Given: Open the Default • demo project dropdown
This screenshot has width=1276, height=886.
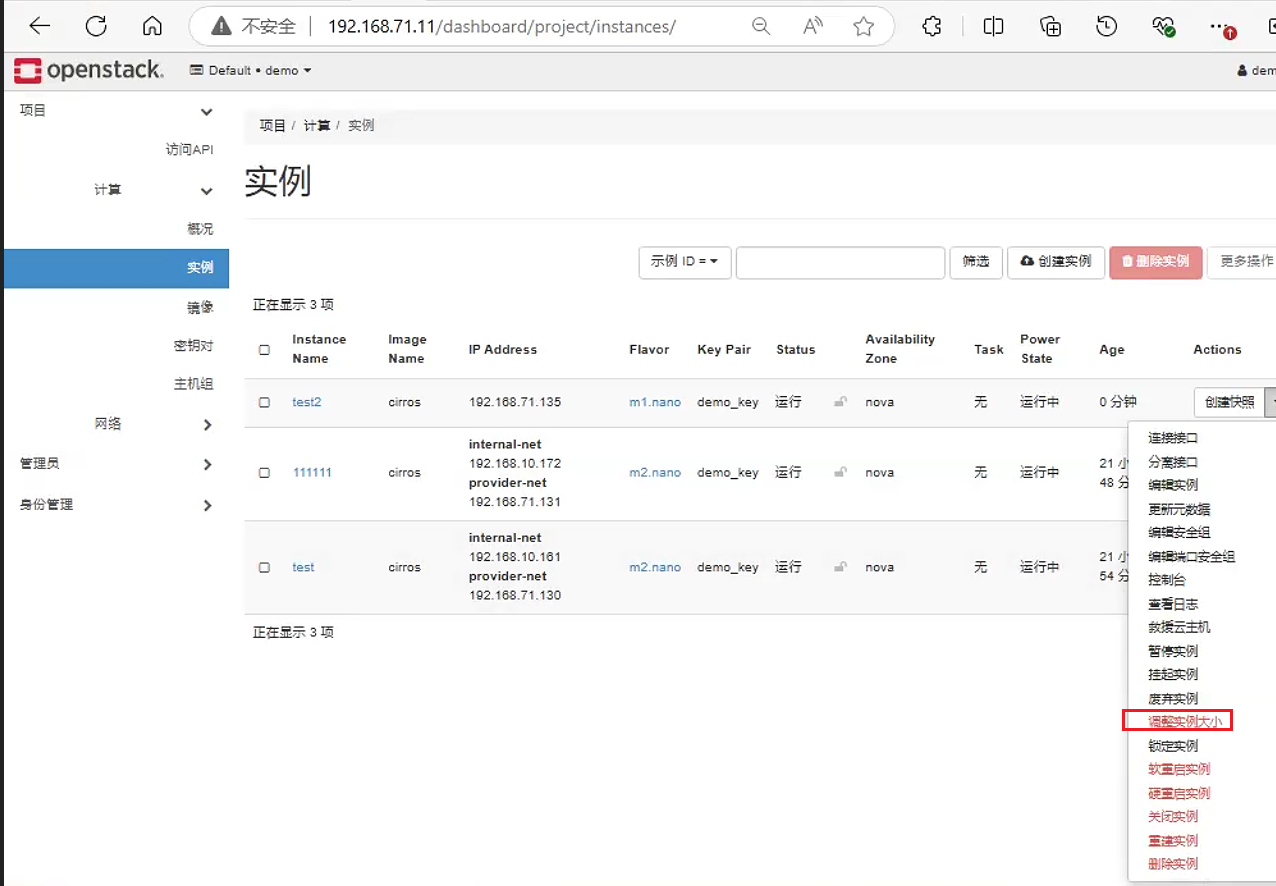Looking at the screenshot, I should 251,70.
